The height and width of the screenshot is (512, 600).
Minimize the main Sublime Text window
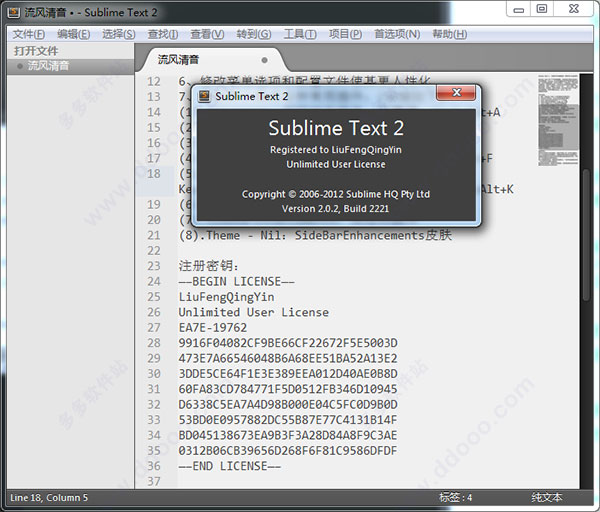click(518, 9)
